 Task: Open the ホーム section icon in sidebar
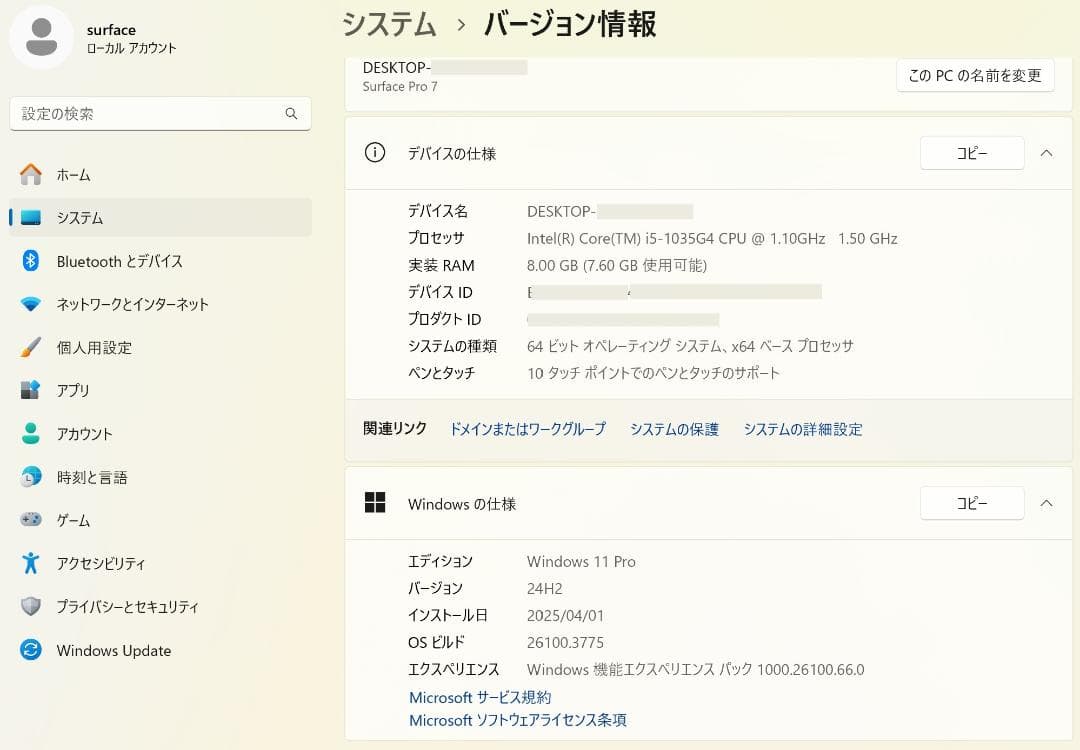click(x=30, y=173)
